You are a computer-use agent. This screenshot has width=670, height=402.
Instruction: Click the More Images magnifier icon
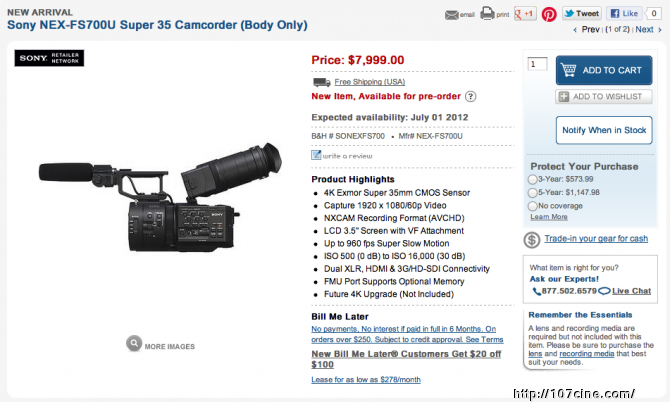(134, 343)
